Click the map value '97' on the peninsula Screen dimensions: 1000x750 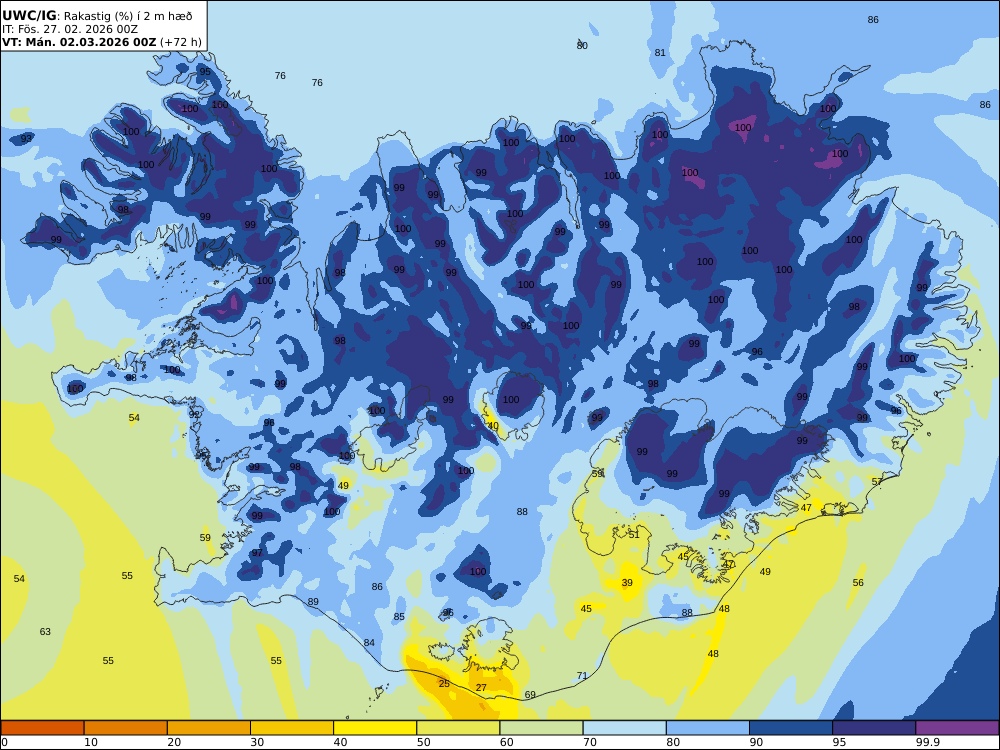coord(257,553)
